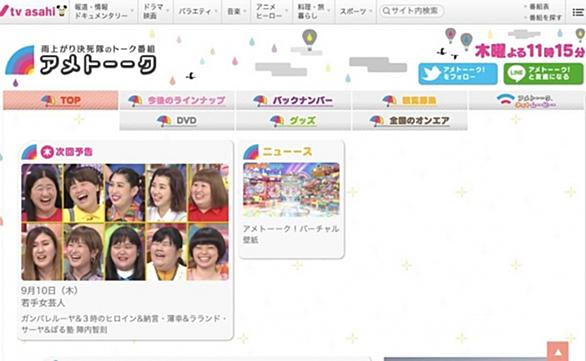Open the バーチャル壁紙 news thumbnail
This screenshot has width=586, height=361.
pos(292,189)
